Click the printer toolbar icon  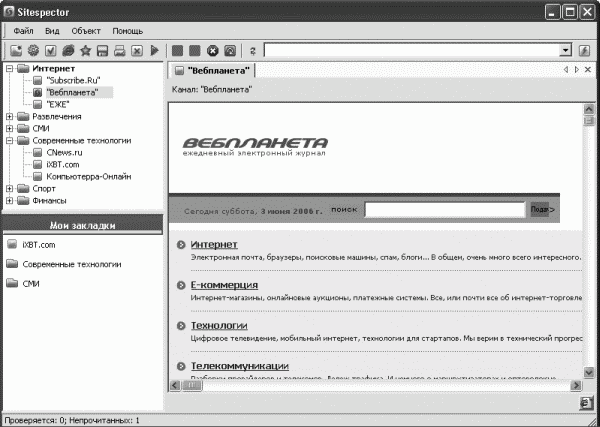click(x=120, y=51)
